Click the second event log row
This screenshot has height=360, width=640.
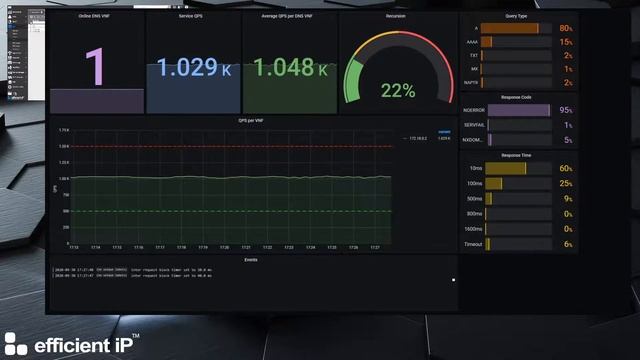pos(133,276)
